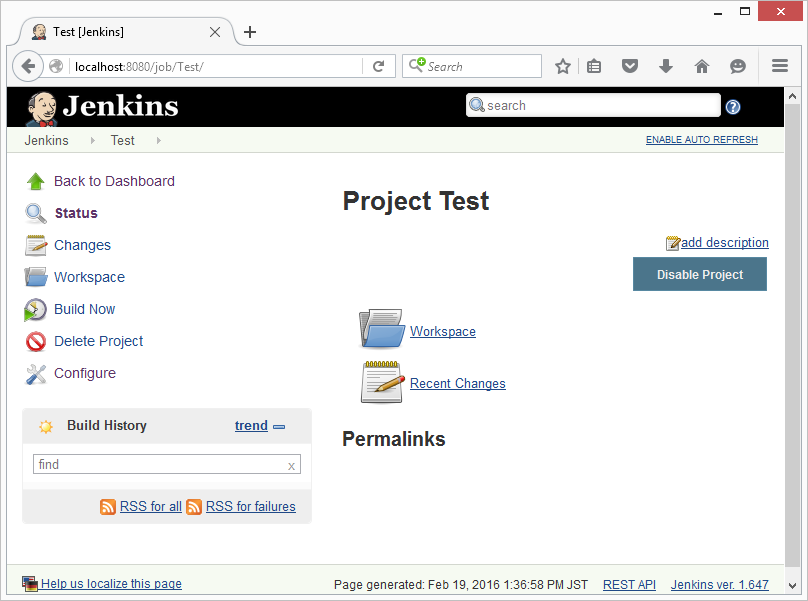Click the localization flag icon
The height and width of the screenshot is (601, 808).
(x=30, y=583)
